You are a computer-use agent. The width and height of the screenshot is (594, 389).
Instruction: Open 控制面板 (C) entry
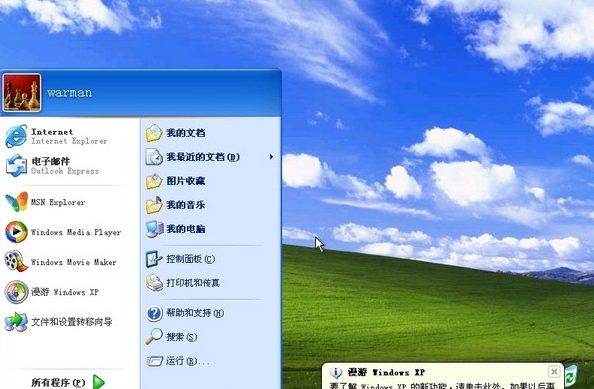(191, 259)
